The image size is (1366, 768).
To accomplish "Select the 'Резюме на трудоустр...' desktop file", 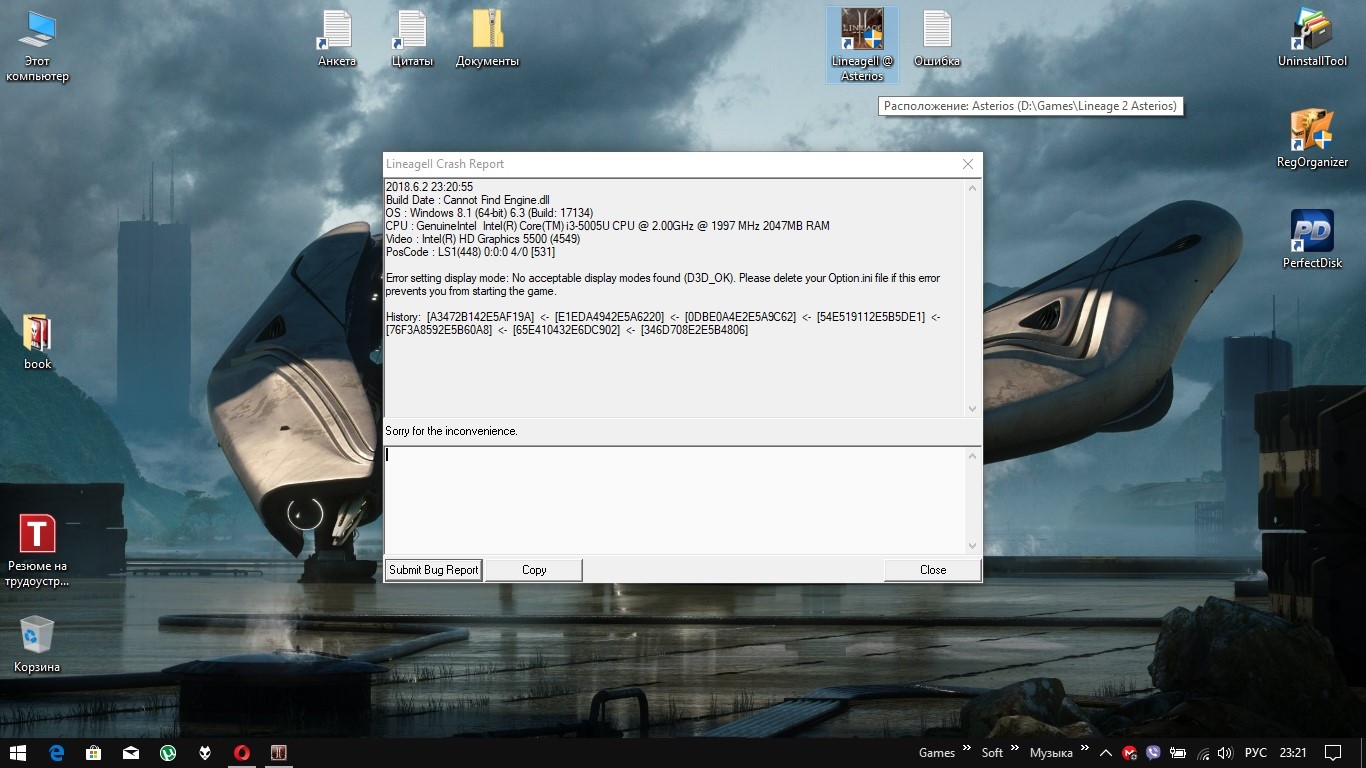I will click(38, 550).
